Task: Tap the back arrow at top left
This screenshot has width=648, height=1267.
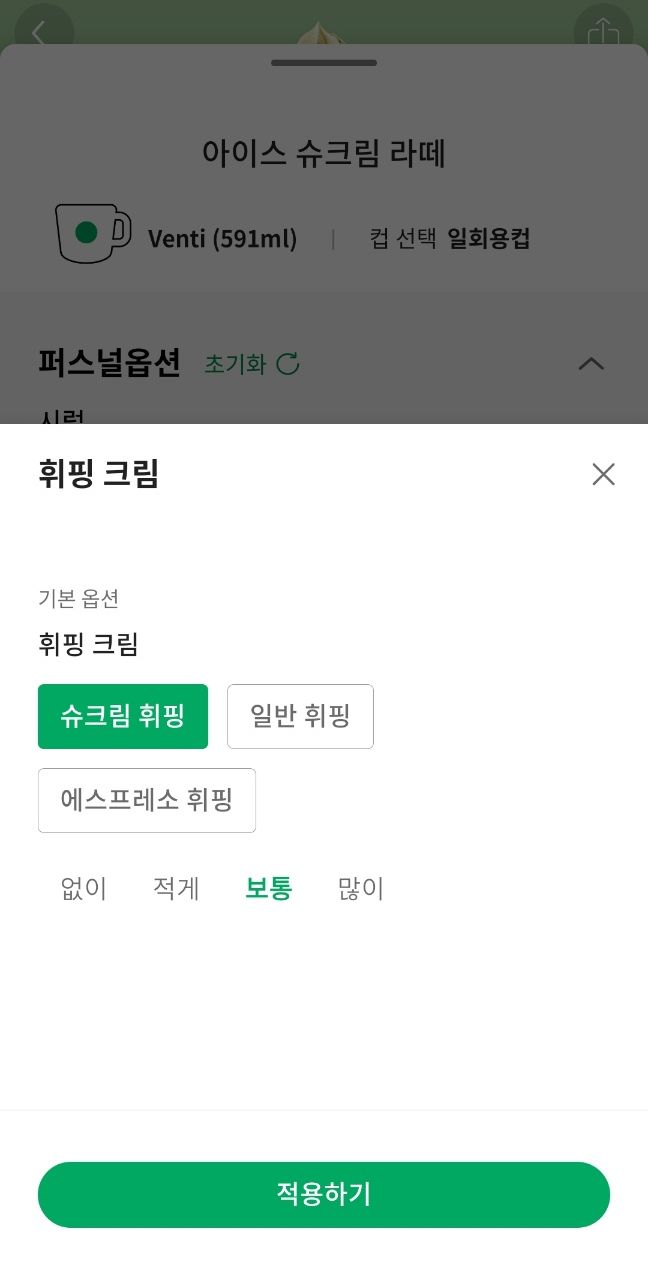Action: (x=42, y=32)
